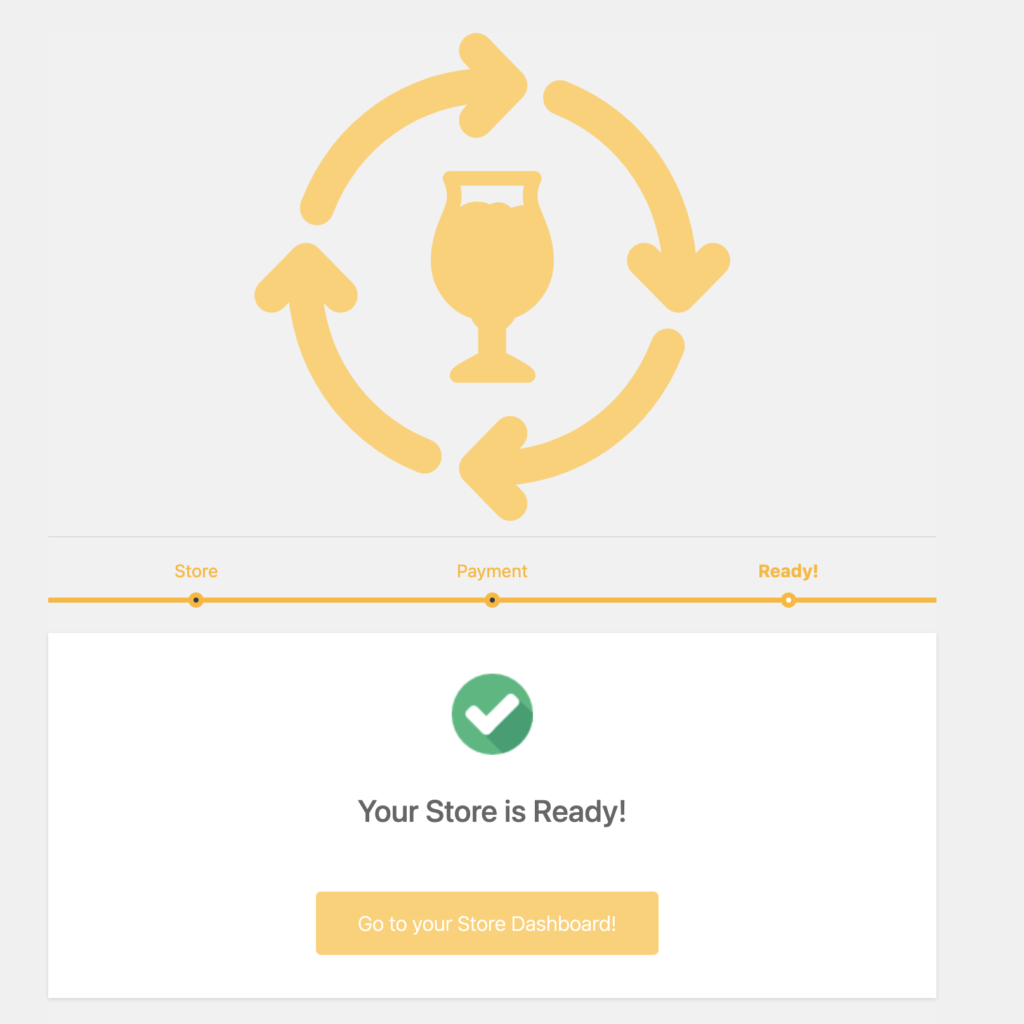The height and width of the screenshot is (1024, 1024).
Task: Select the Payment step radio marker
Action: tap(491, 600)
